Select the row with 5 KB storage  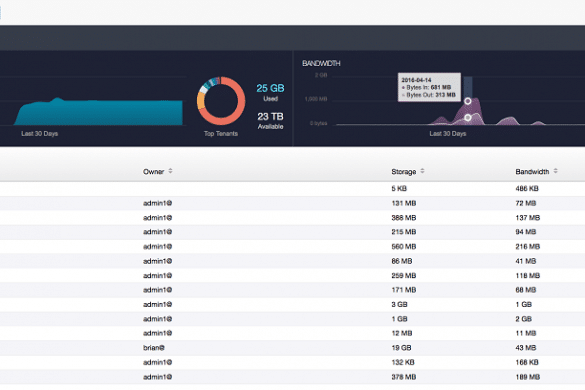point(292,189)
